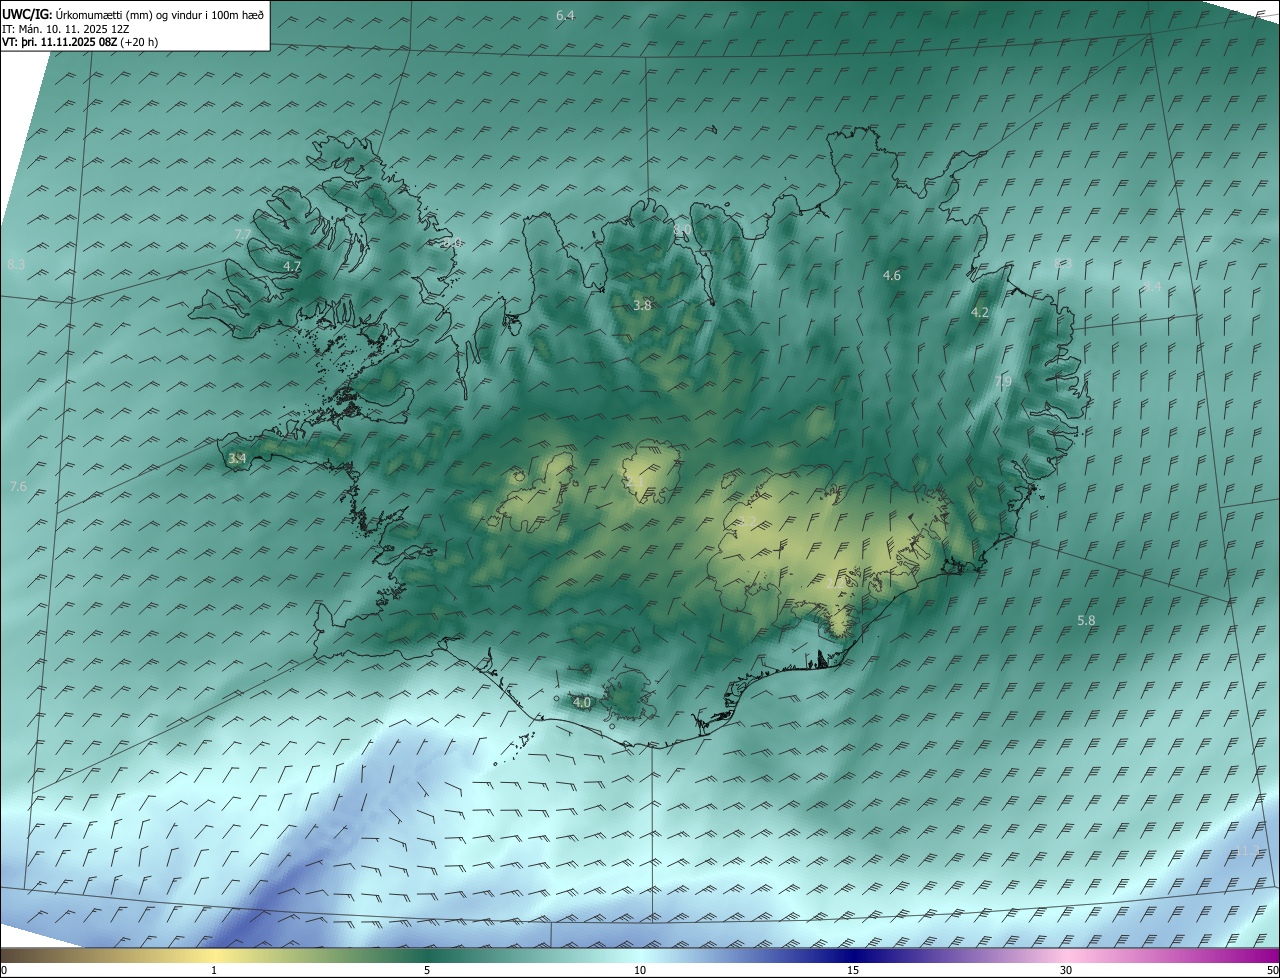
Task: Click the 4.7 value inside the Westfjords
Action: pyautogui.click(x=292, y=267)
